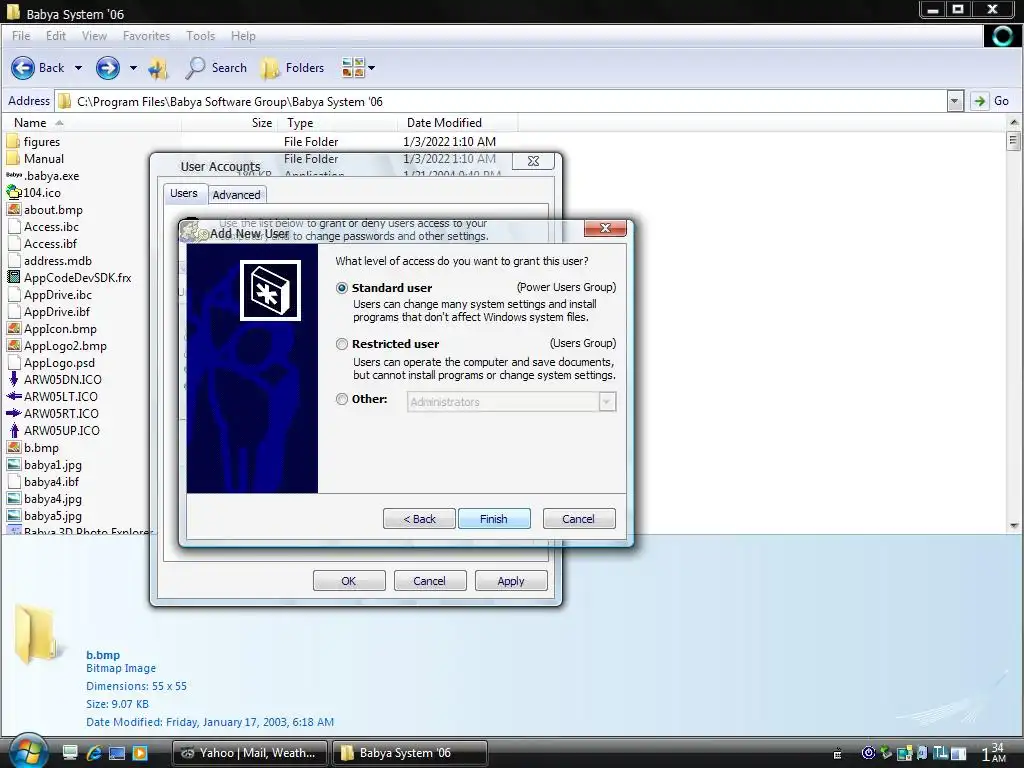Cancel the Add New User wizard
Screen dimensions: 1024x768
[579, 519]
